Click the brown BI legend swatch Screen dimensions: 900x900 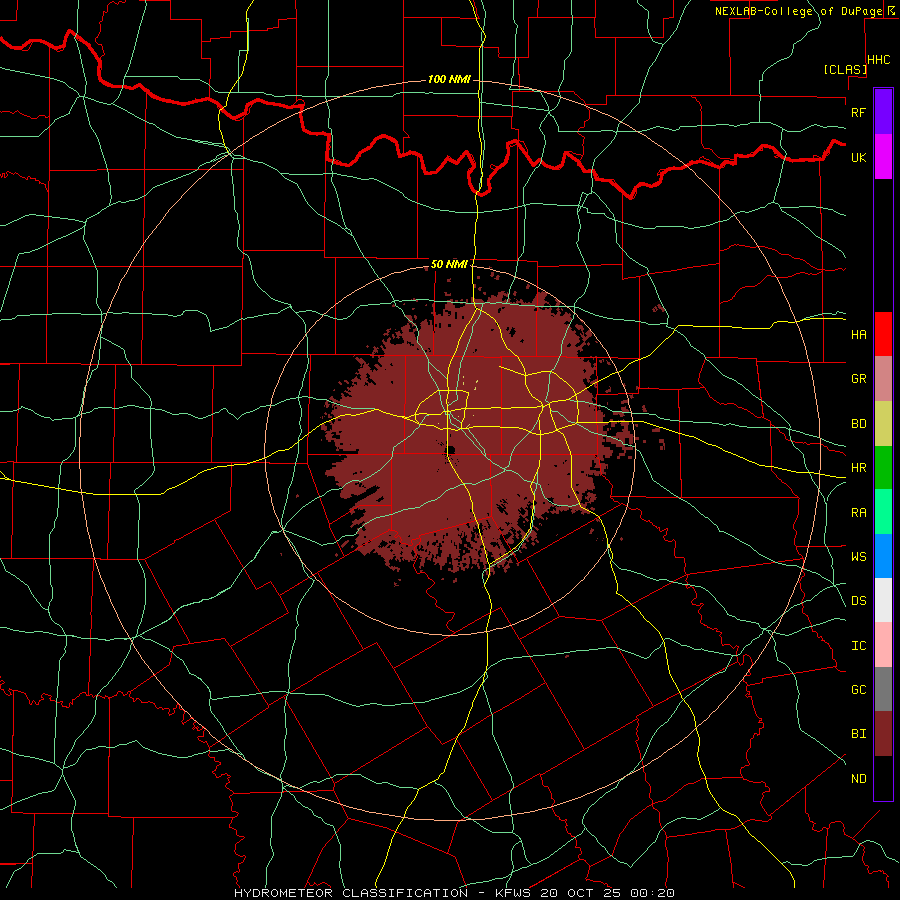883,734
